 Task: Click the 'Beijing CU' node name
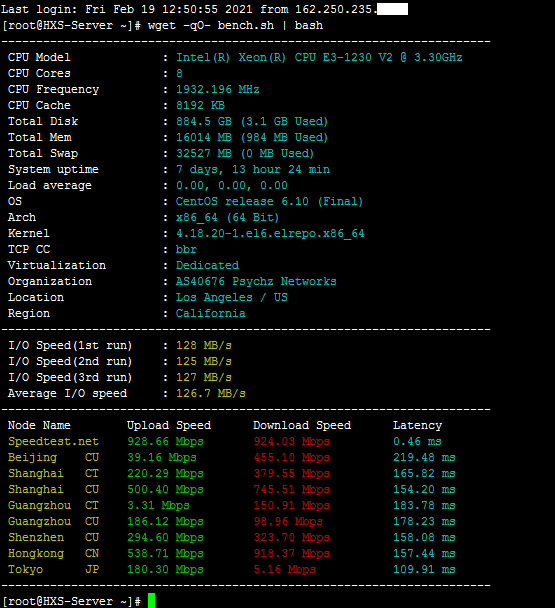point(54,457)
